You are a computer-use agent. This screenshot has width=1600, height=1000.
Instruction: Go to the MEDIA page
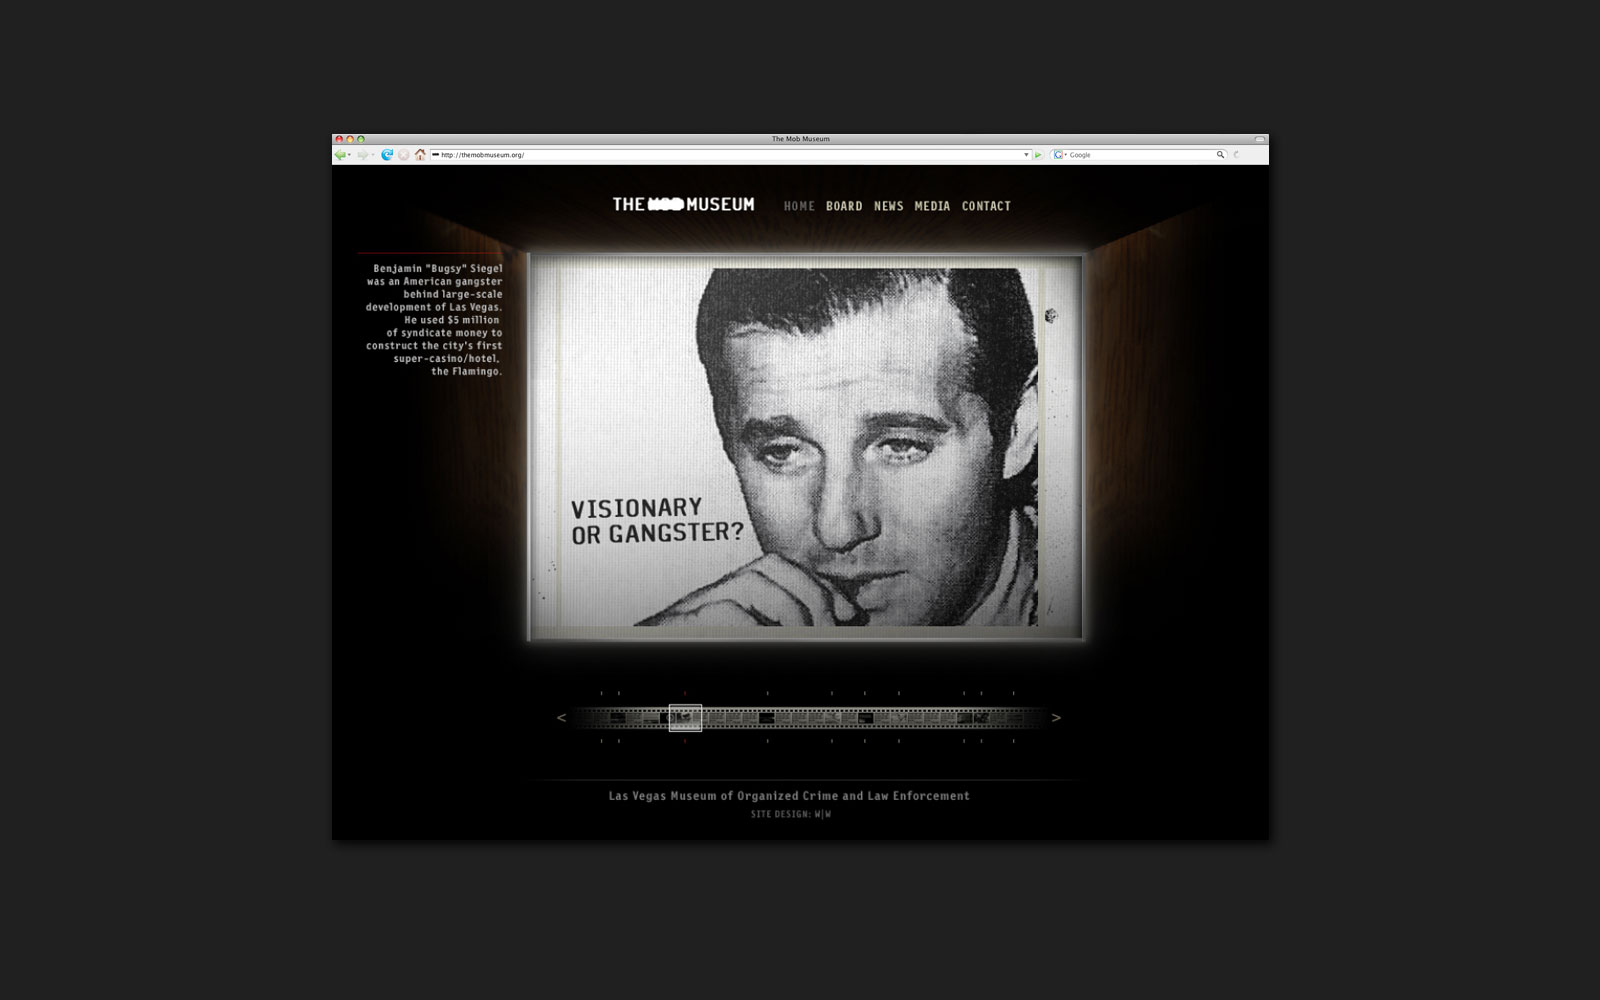click(932, 206)
